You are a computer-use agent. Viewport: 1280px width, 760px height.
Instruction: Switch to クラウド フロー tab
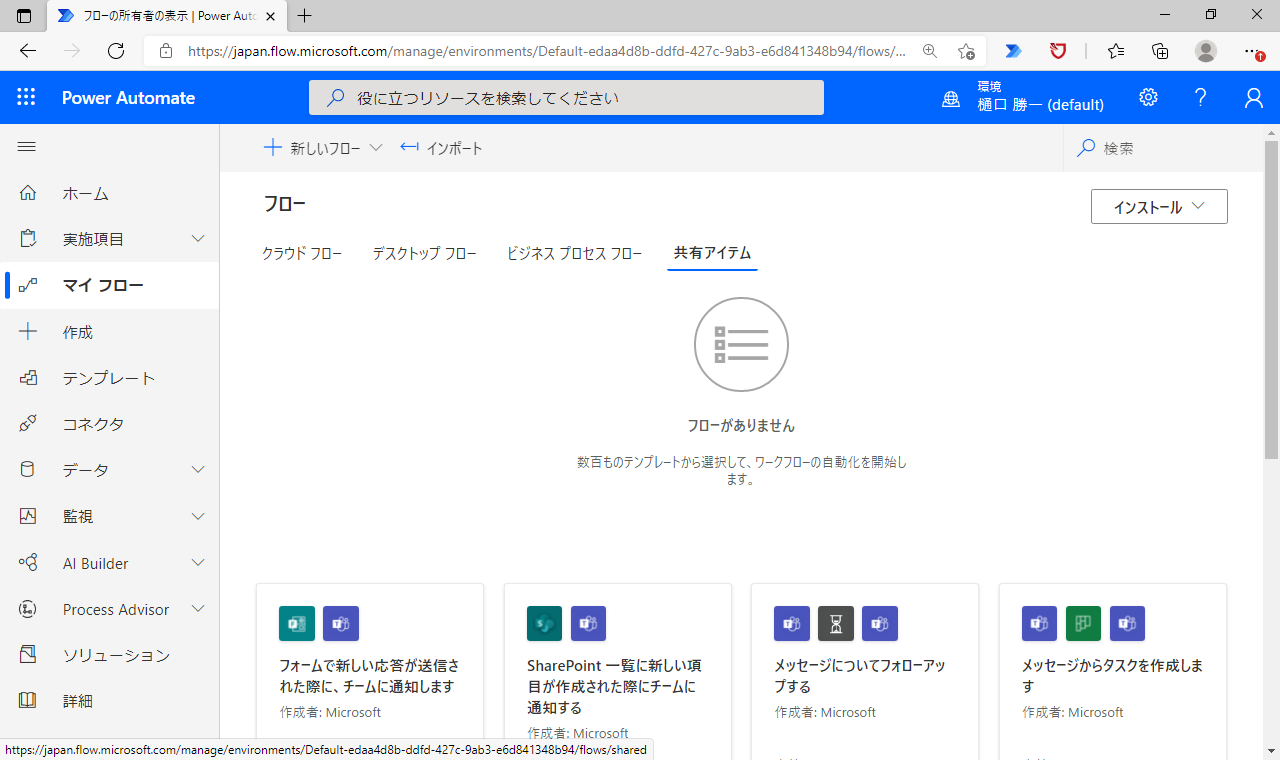click(x=302, y=253)
